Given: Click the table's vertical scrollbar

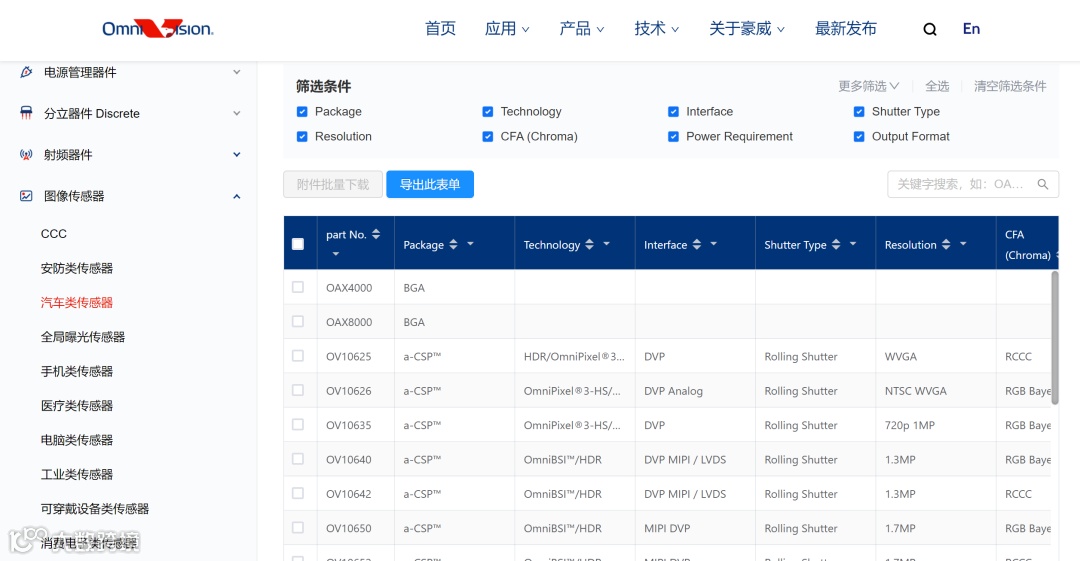Looking at the screenshot, I should pyautogui.click(x=1055, y=338).
